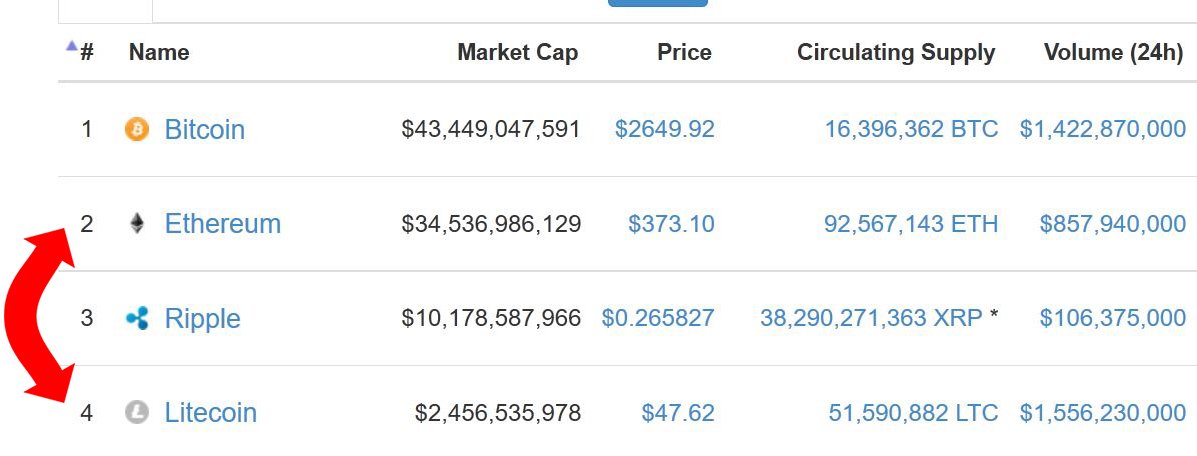Click the sort arrow beside # header

(72, 46)
